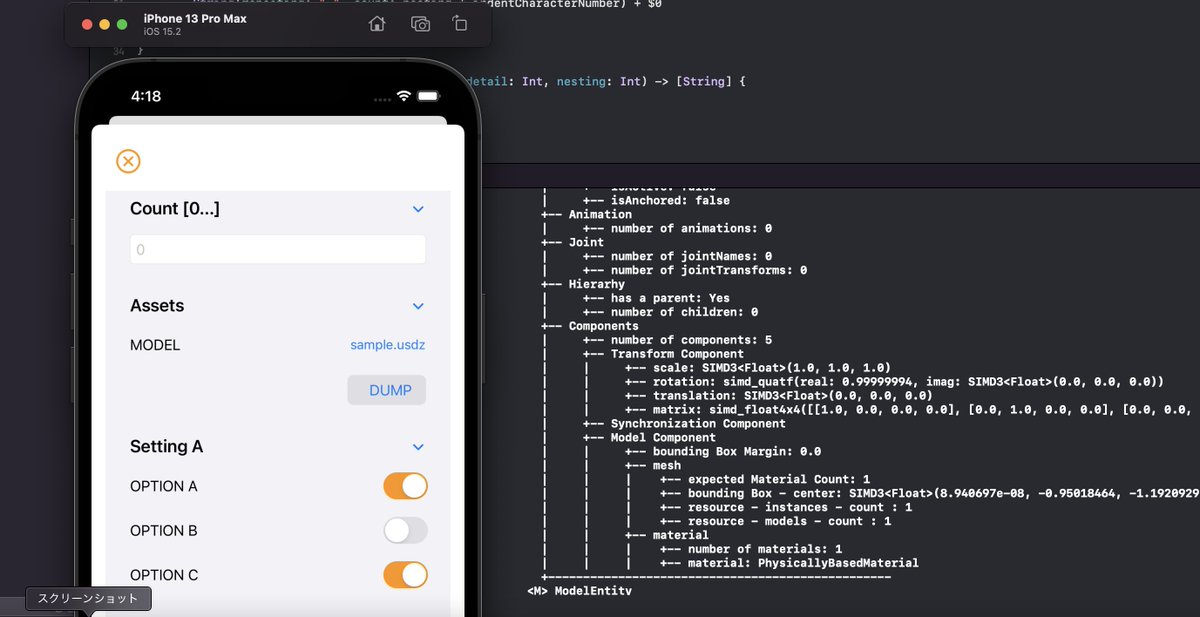
Task: Click the Simulator screenshot camera icon
Action: pos(420,24)
